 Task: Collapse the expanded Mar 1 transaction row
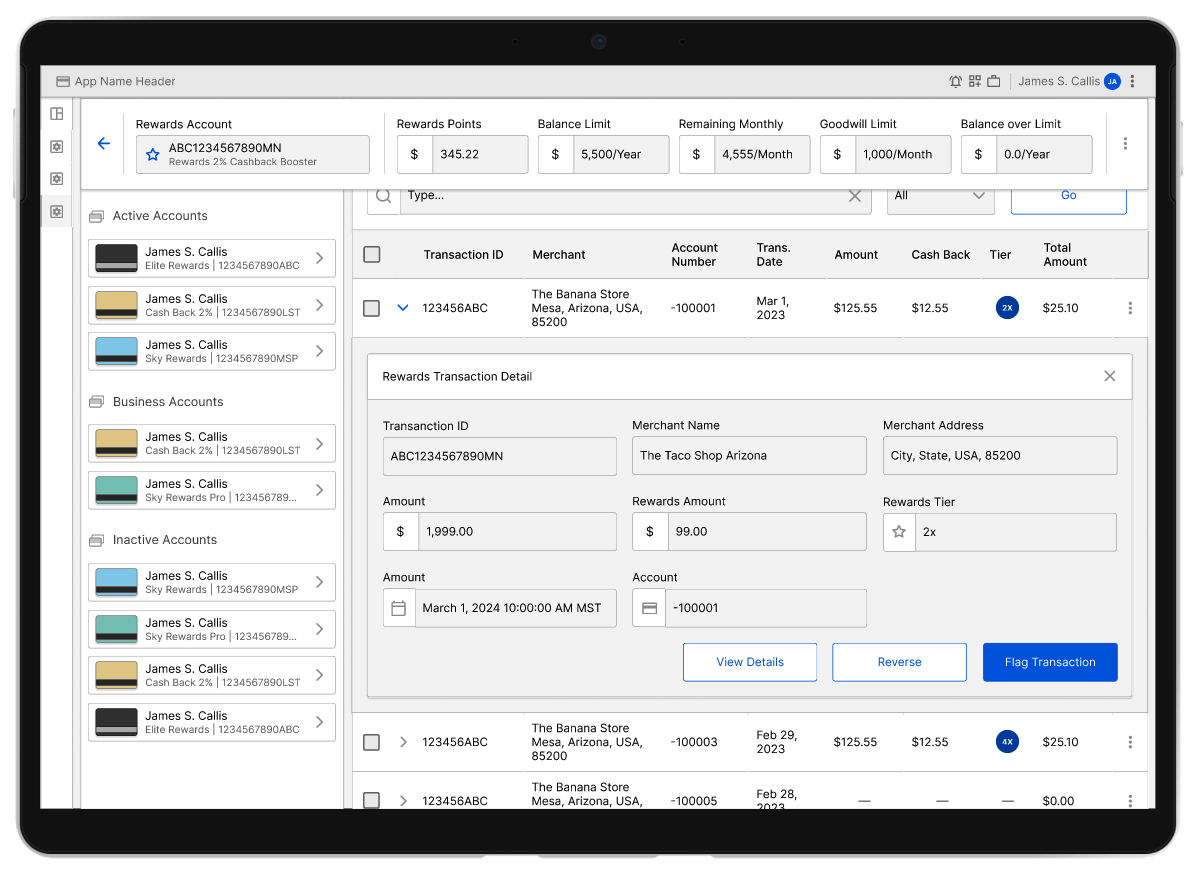click(403, 308)
